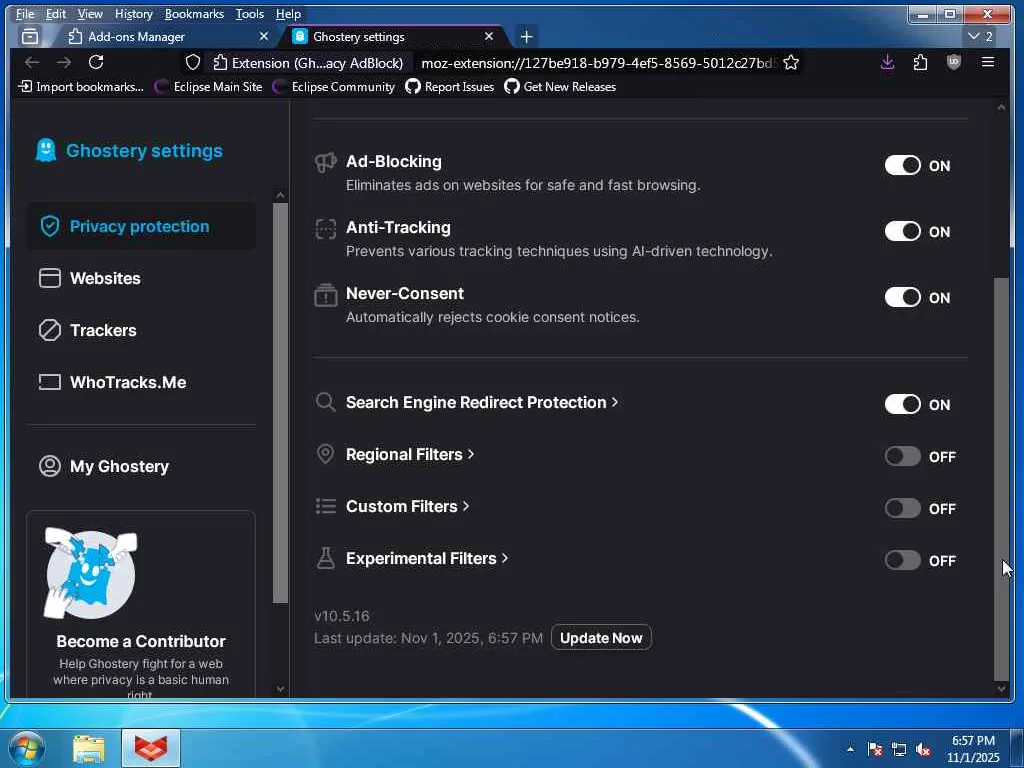The height and width of the screenshot is (768, 1024).
Task: Disable Search Engine Redirect Protection toggle
Action: pyautogui.click(x=903, y=404)
